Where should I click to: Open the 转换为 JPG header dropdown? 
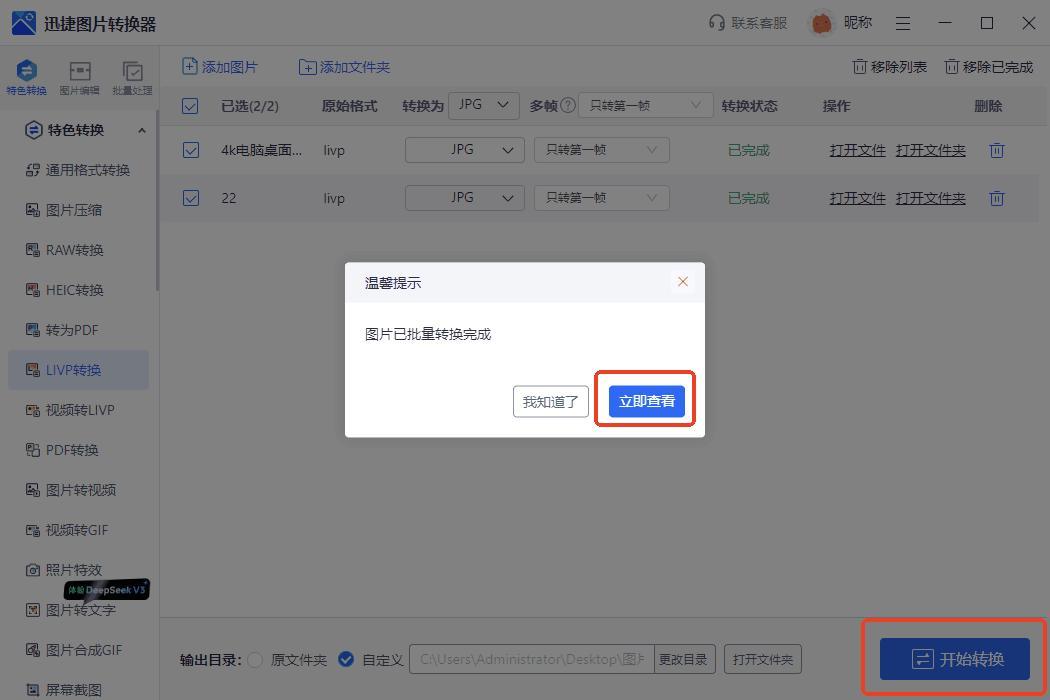click(484, 105)
